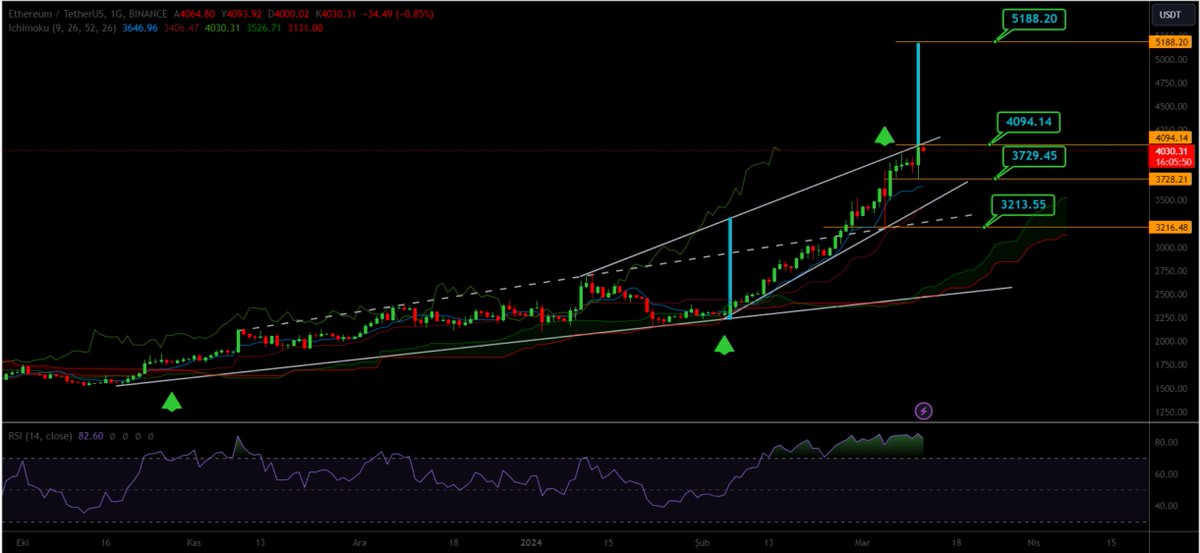Click the close price value K4030.31

coord(336,14)
